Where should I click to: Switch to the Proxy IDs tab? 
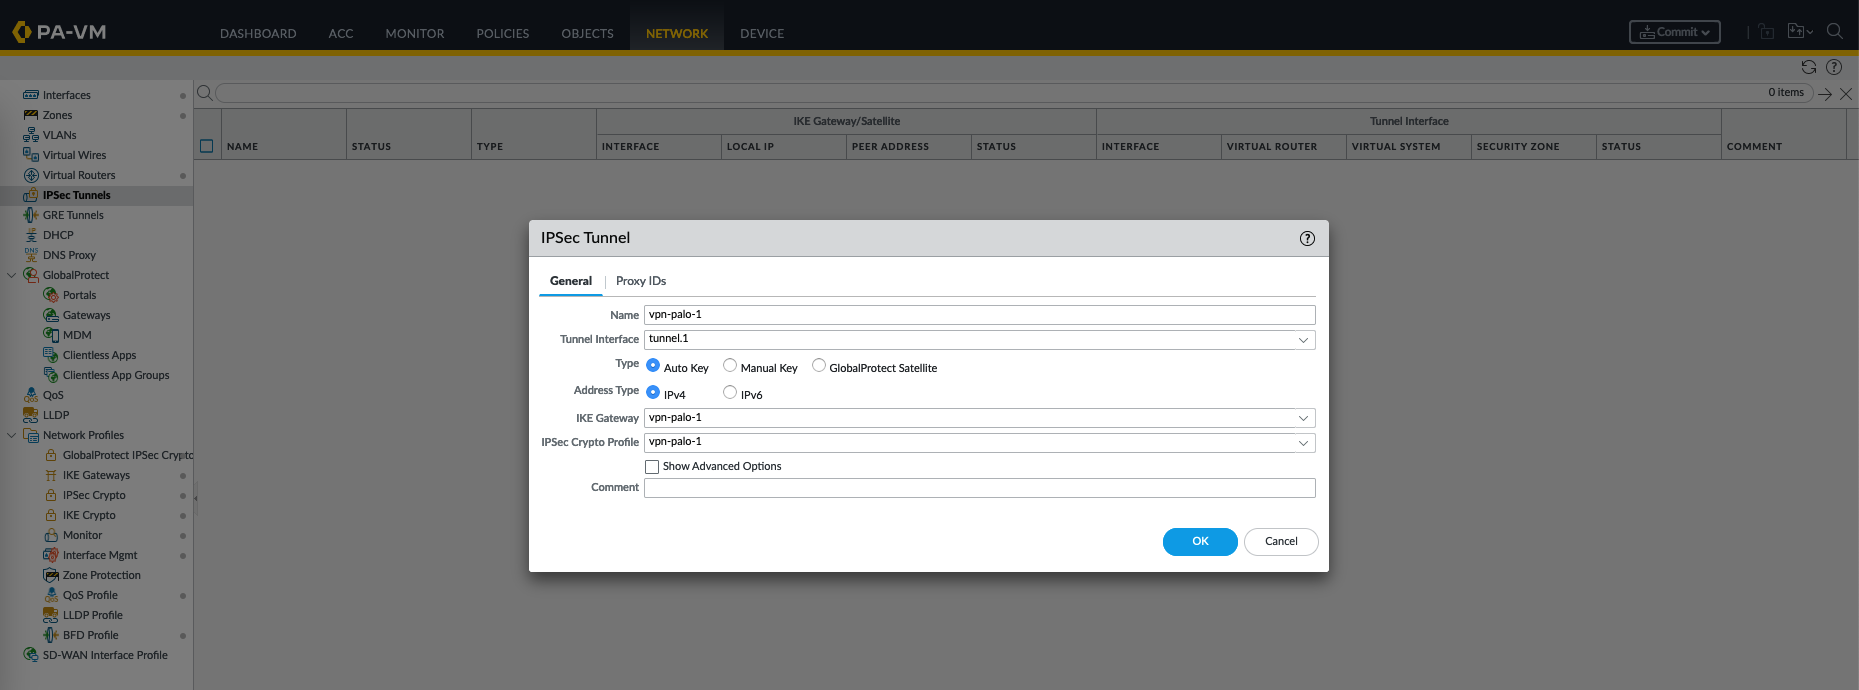(x=640, y=281)
